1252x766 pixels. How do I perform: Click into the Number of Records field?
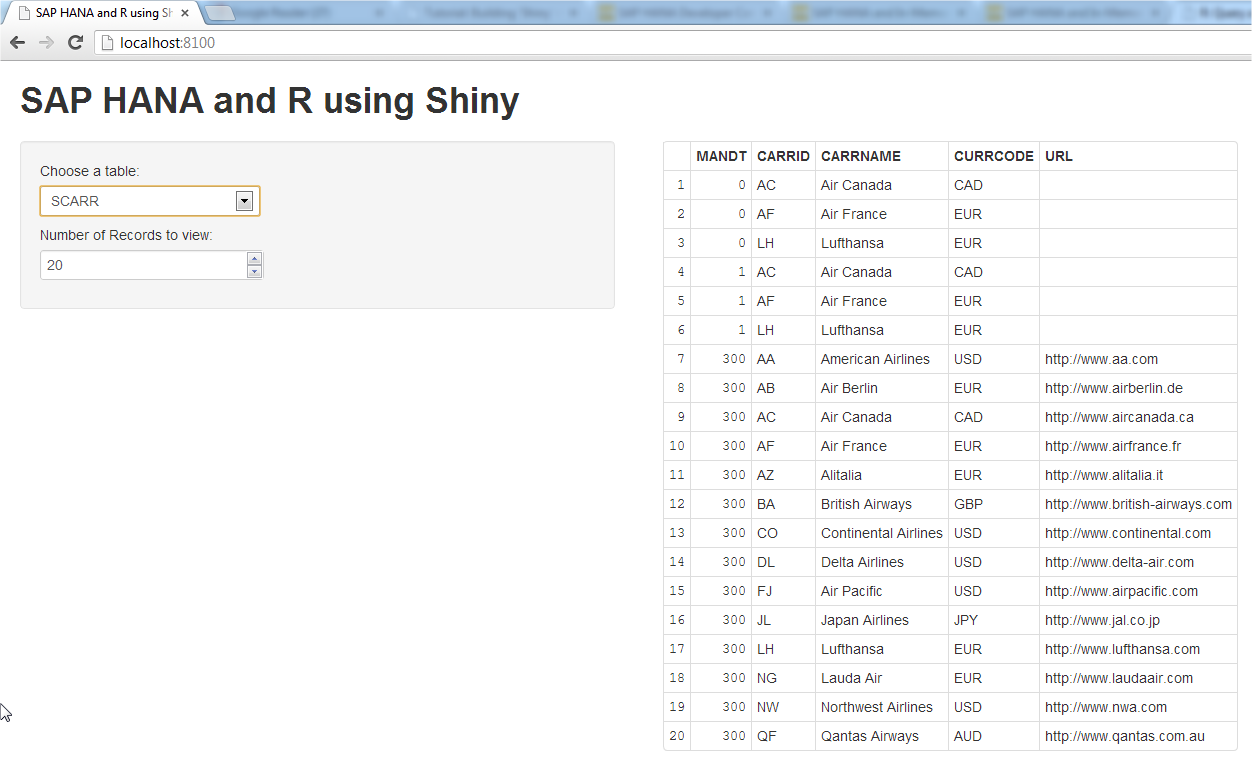point(143,265)
